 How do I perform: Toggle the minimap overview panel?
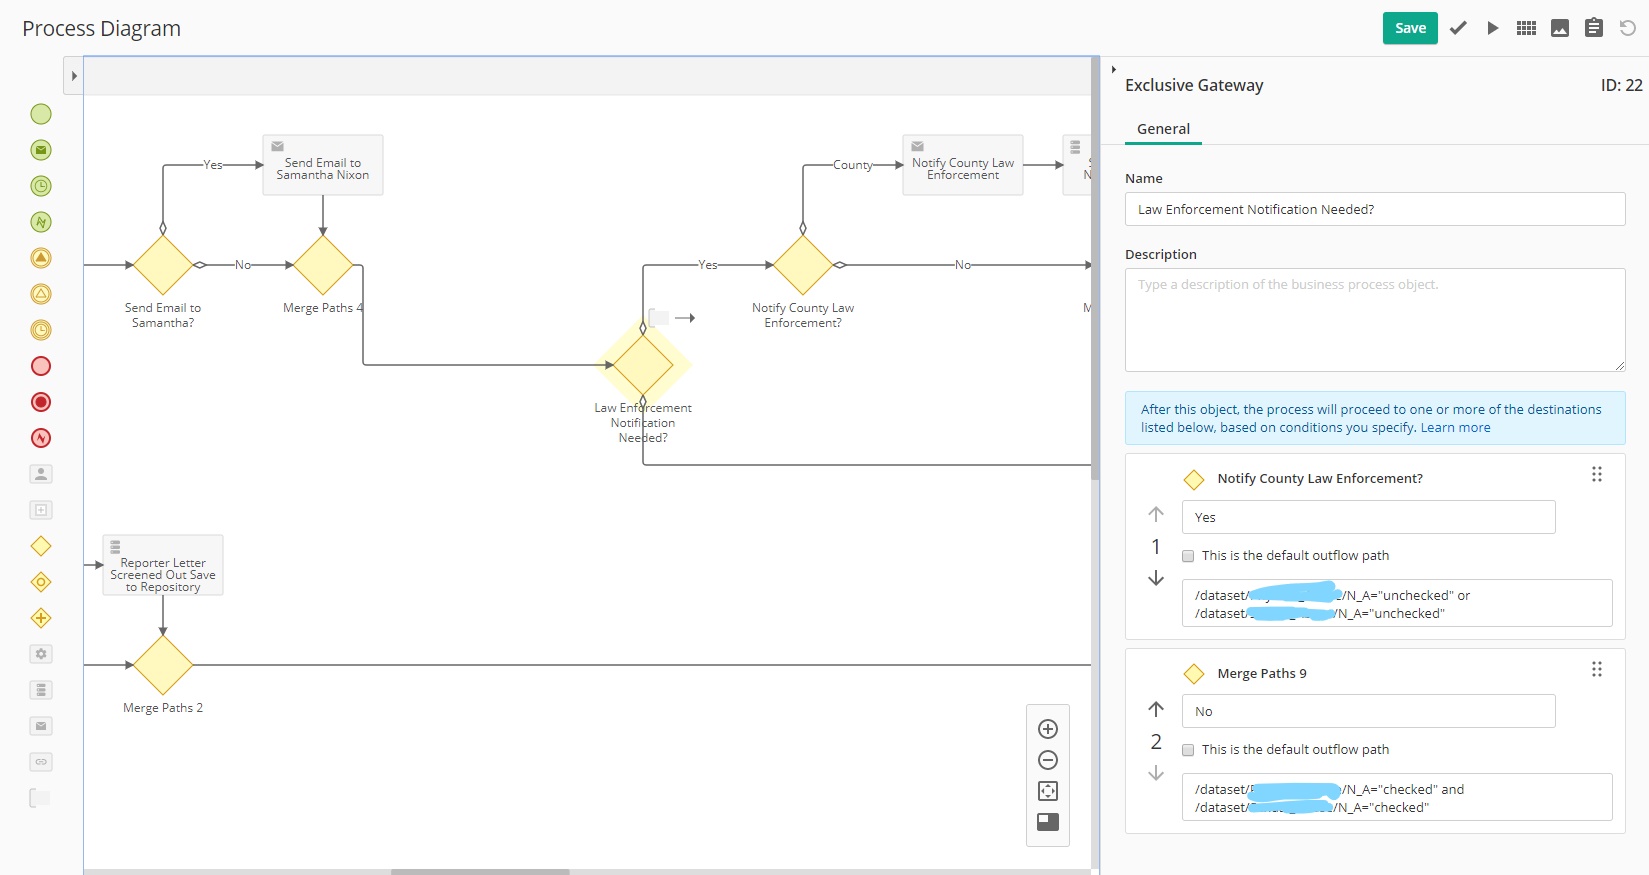click(x=1048, y=822)
